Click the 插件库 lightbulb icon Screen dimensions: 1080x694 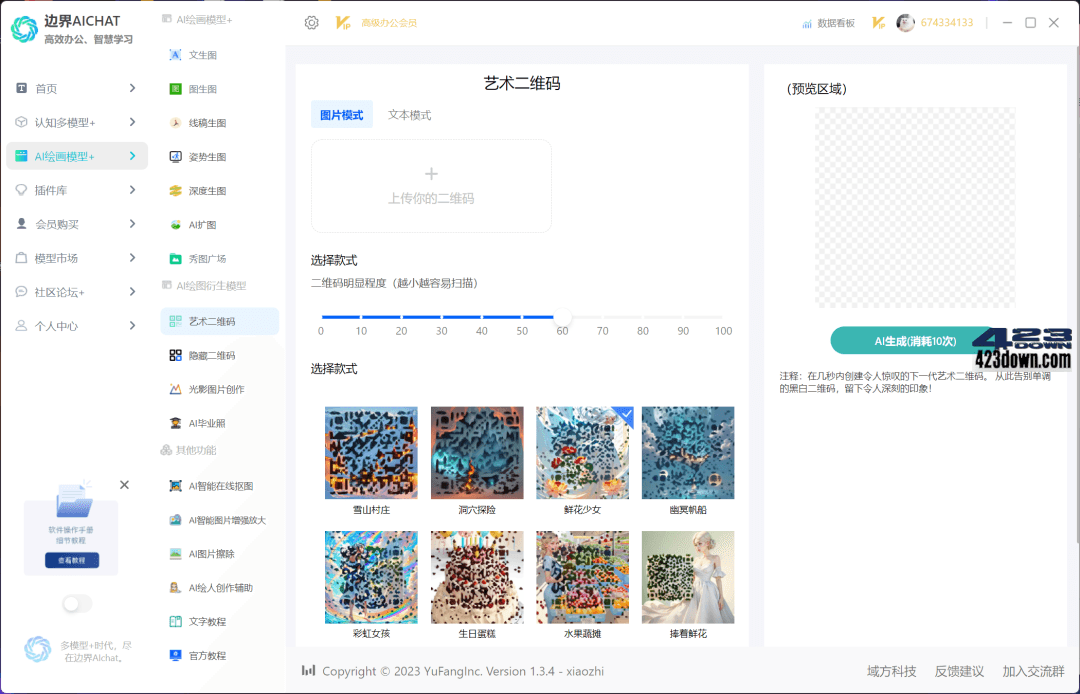point(21,190)
